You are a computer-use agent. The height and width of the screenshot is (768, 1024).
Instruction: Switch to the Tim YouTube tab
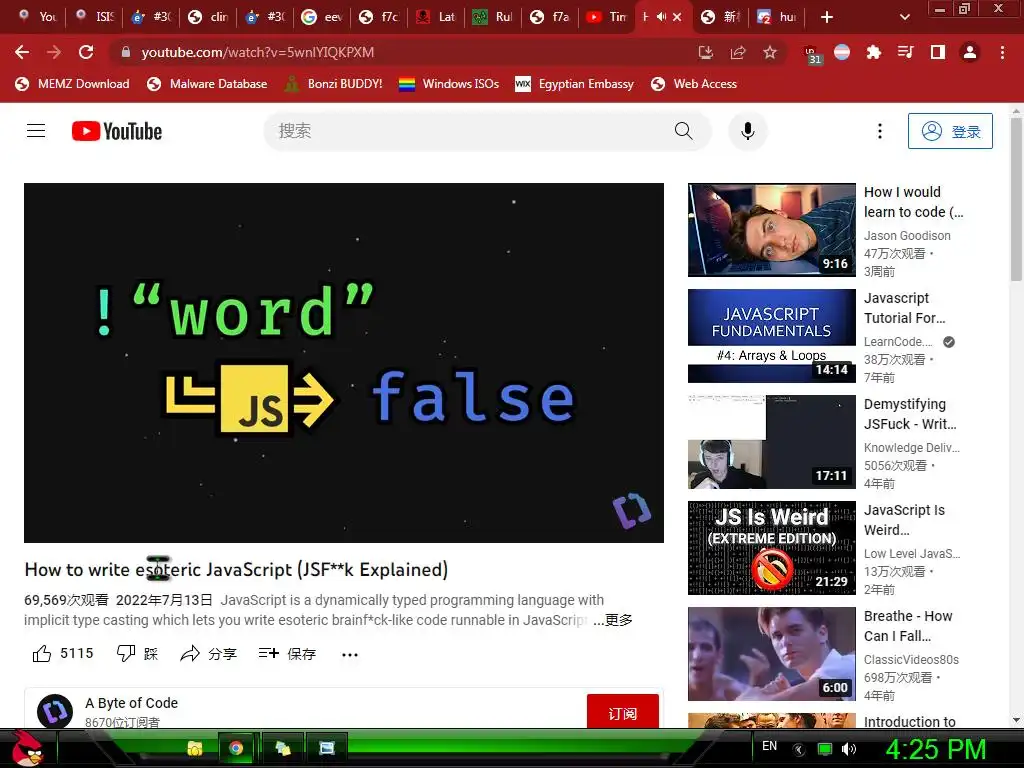pos(607,17)
